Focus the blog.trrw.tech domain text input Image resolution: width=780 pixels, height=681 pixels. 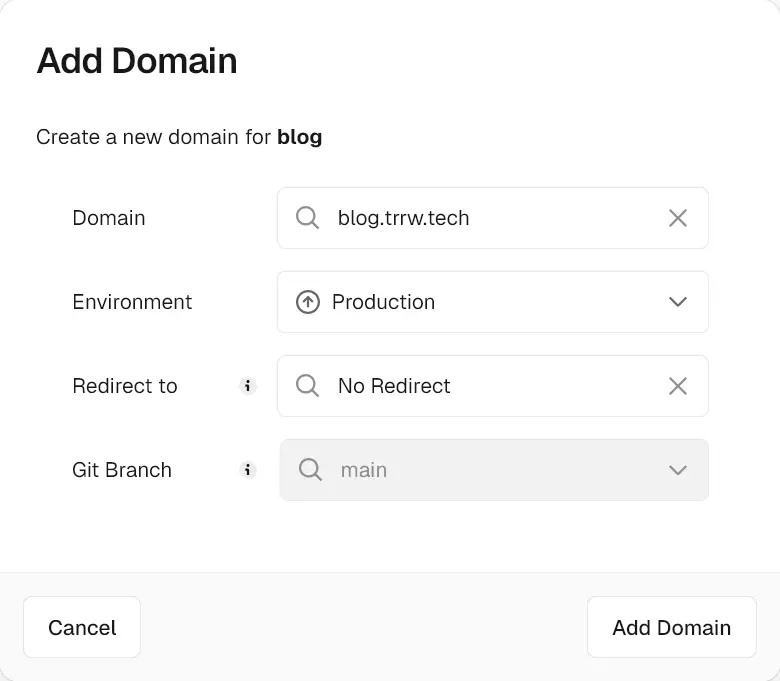(x=490, y=218)
